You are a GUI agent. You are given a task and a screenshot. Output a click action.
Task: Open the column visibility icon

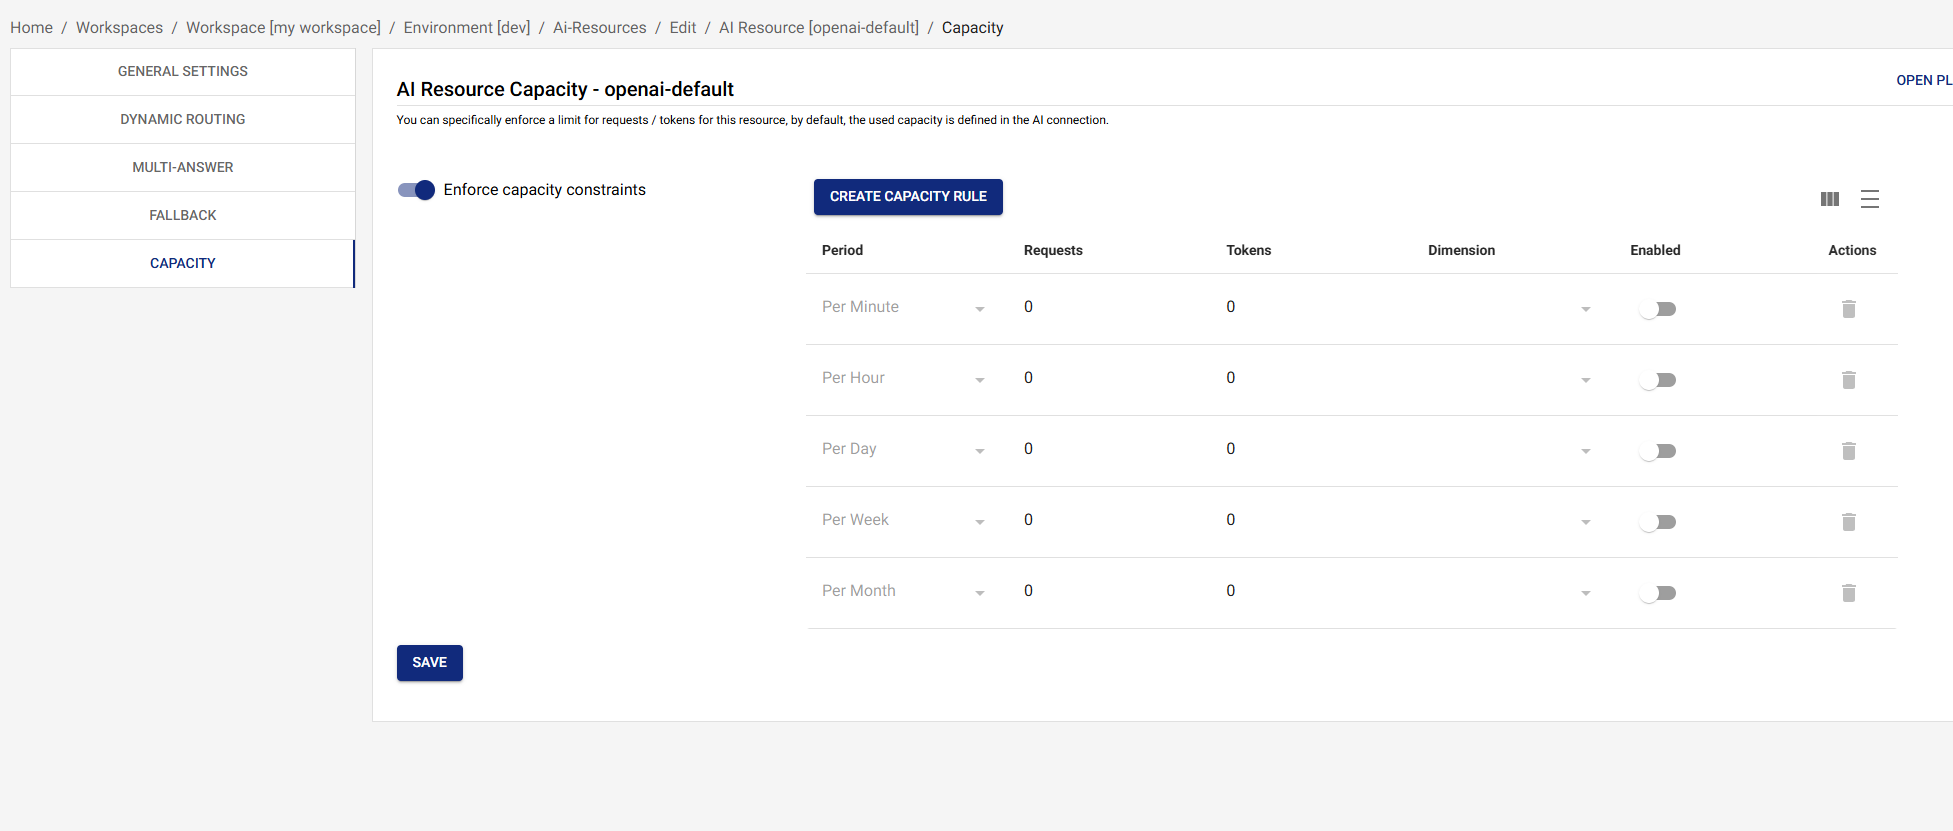pyautogui.click(x=1830, y=199)
